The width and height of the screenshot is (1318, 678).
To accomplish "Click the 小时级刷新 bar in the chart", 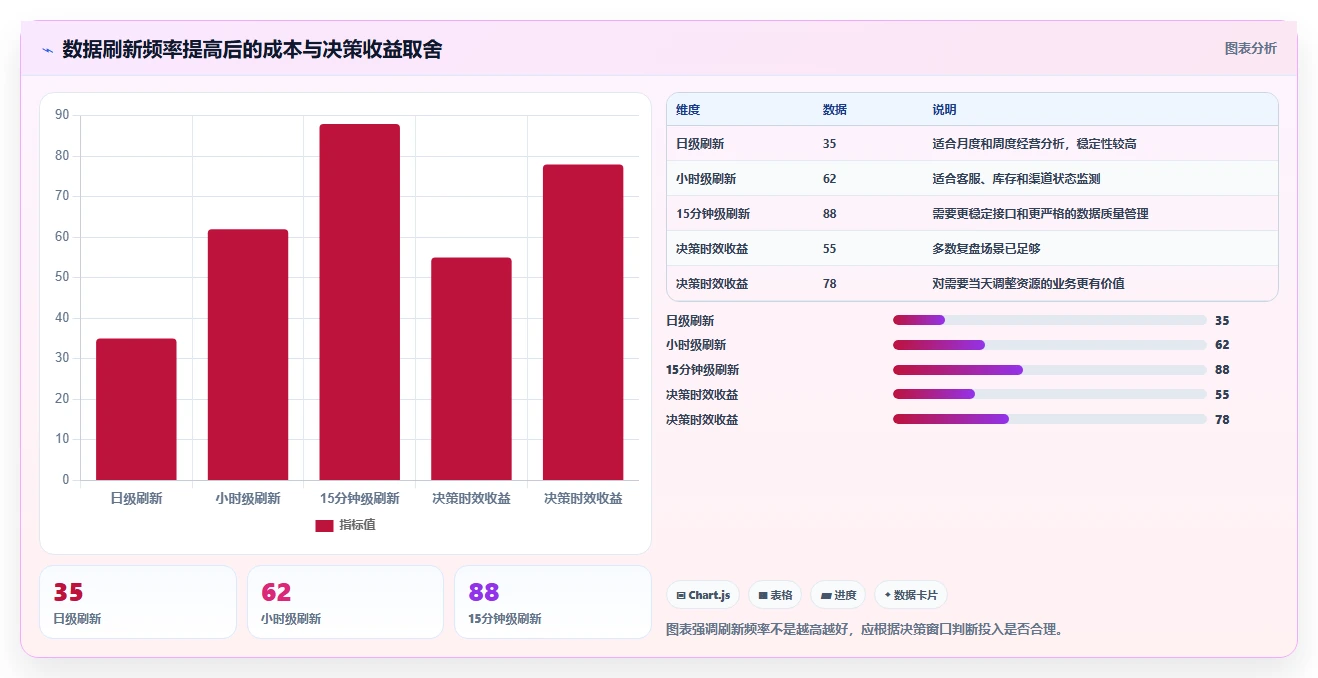I will point(248,355).
